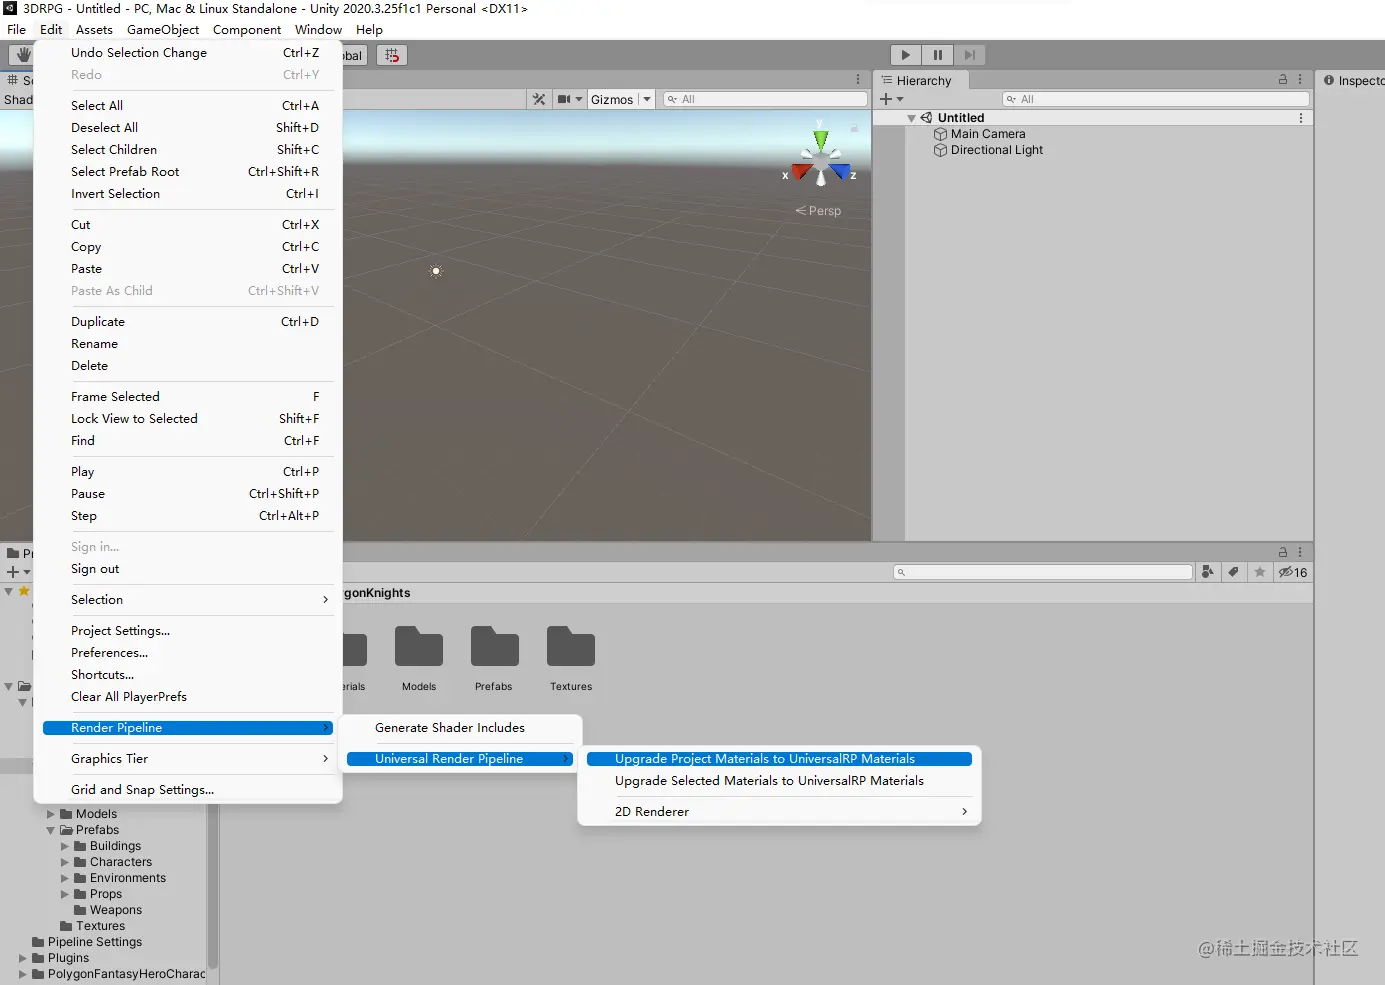The image size is (1385, 985).
Task: Click the Main Camera object icon
Action: click(x=940, y=134)
